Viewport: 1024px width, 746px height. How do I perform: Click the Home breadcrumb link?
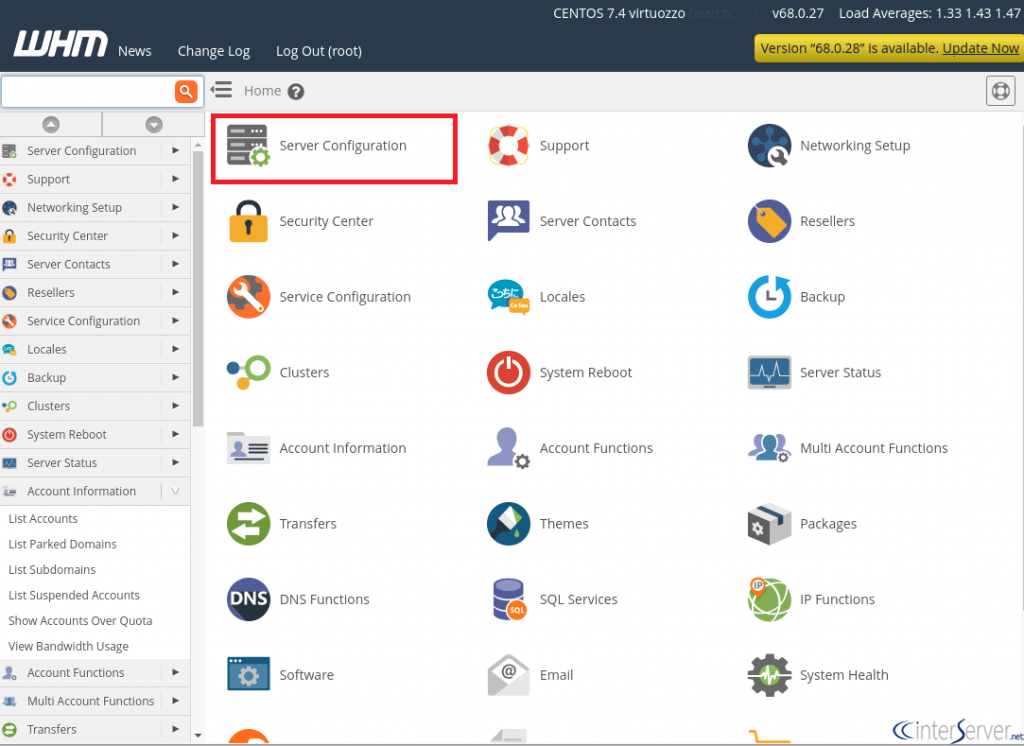[263, 91]
